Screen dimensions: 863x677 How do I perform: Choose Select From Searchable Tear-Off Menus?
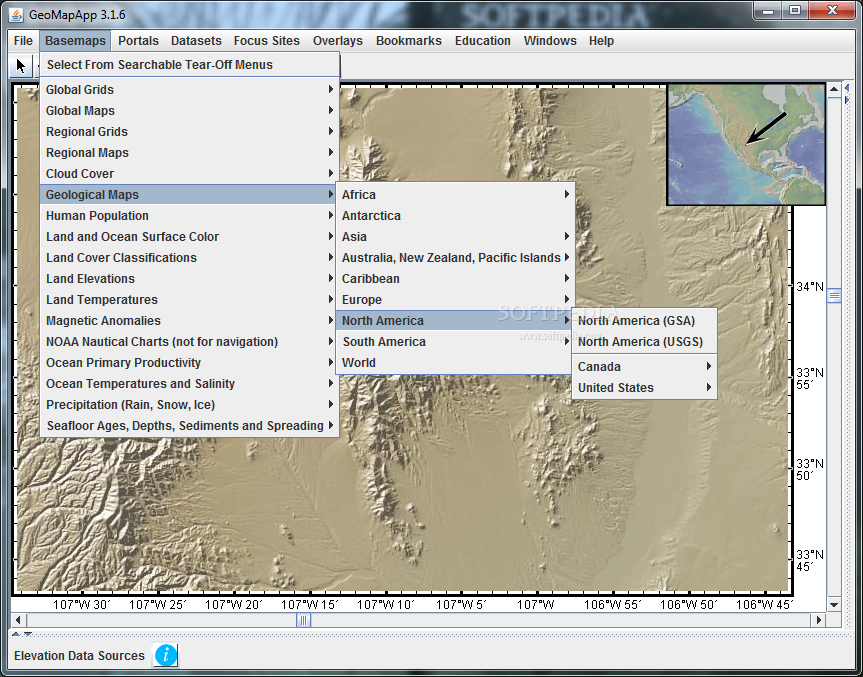pyautogui.click(x=189, y=64)
